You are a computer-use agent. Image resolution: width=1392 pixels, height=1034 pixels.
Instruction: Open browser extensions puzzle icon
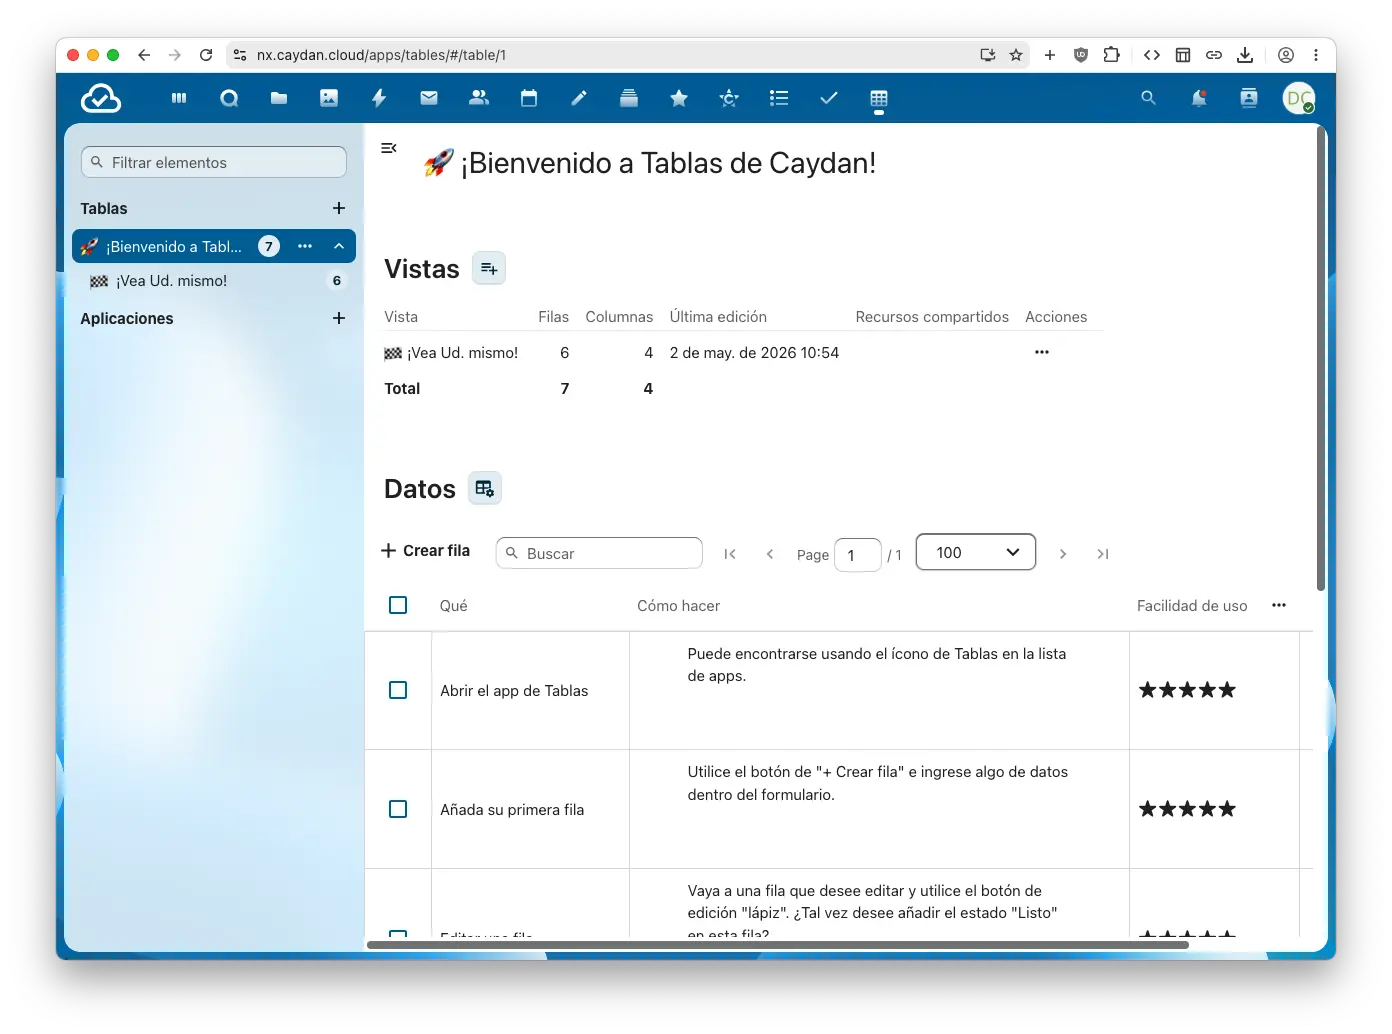1111,55
